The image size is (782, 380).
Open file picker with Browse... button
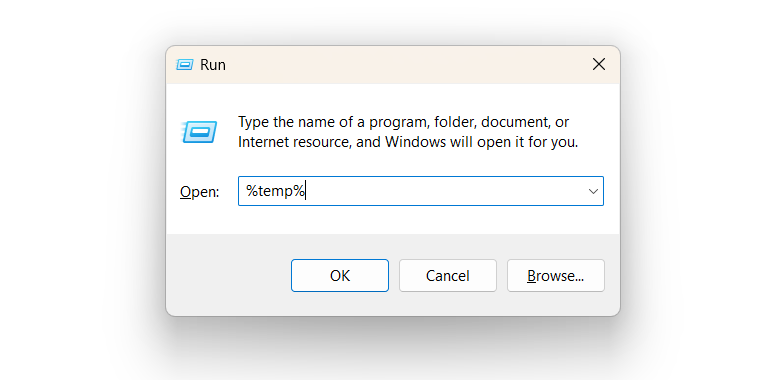point(556,275)
